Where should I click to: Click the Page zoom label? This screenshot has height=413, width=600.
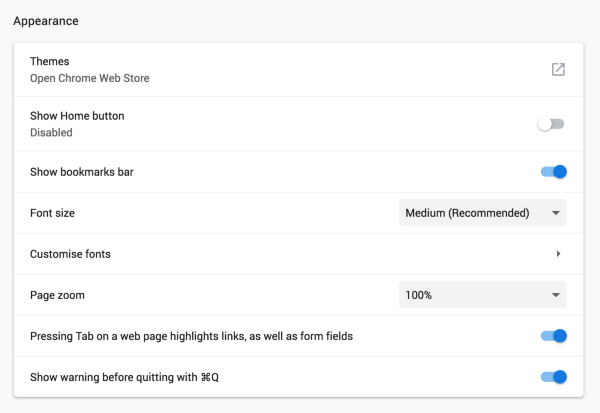pos(58,295)
